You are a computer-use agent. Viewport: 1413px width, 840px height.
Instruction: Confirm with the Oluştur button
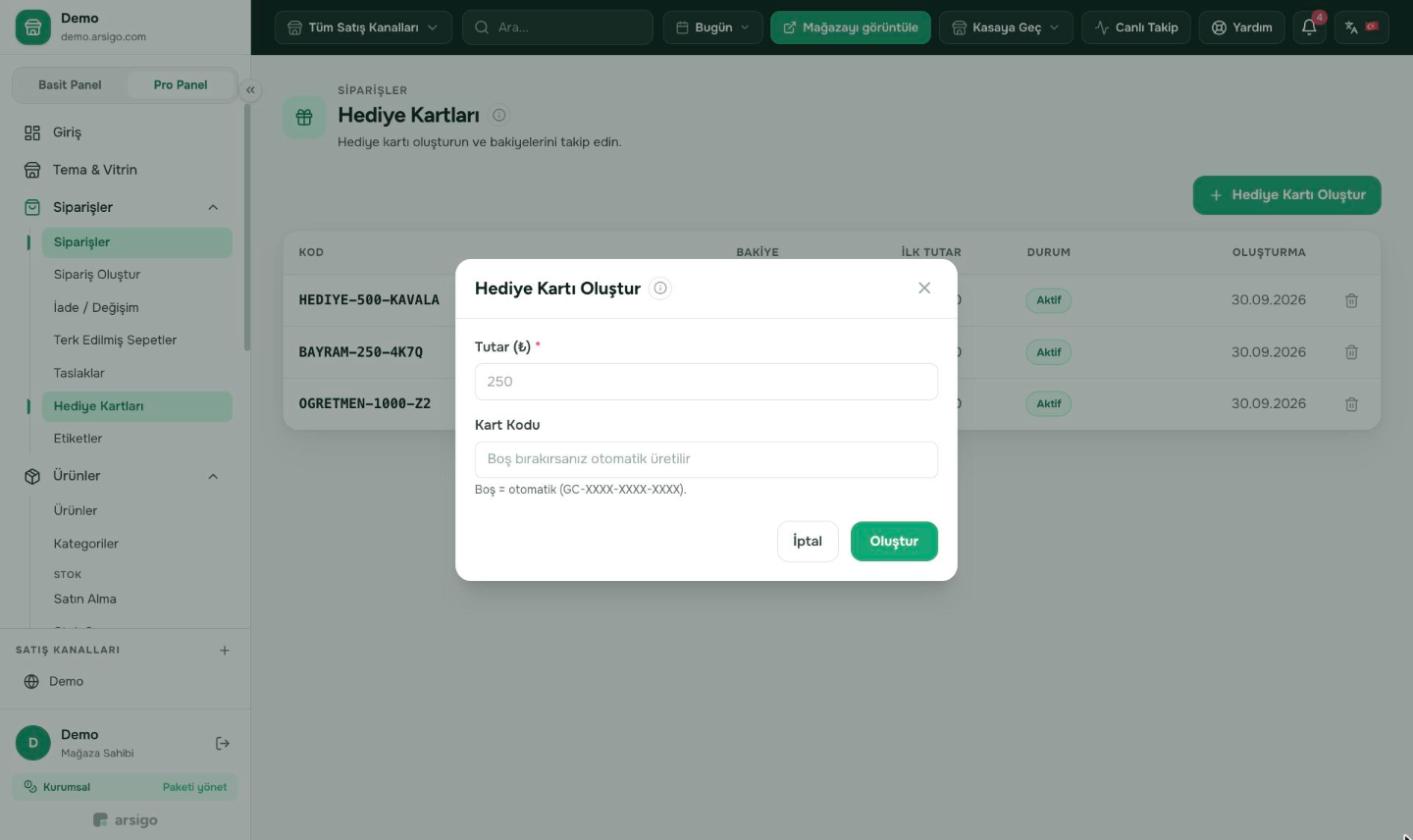coord(894,541)
